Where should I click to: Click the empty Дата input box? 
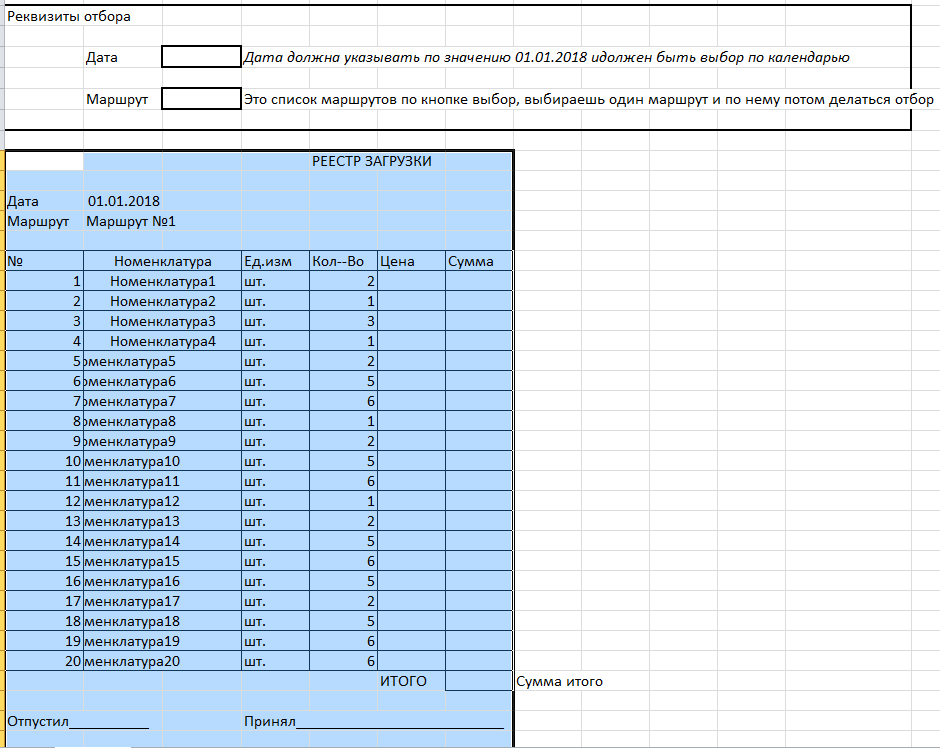tap(201, 57)
